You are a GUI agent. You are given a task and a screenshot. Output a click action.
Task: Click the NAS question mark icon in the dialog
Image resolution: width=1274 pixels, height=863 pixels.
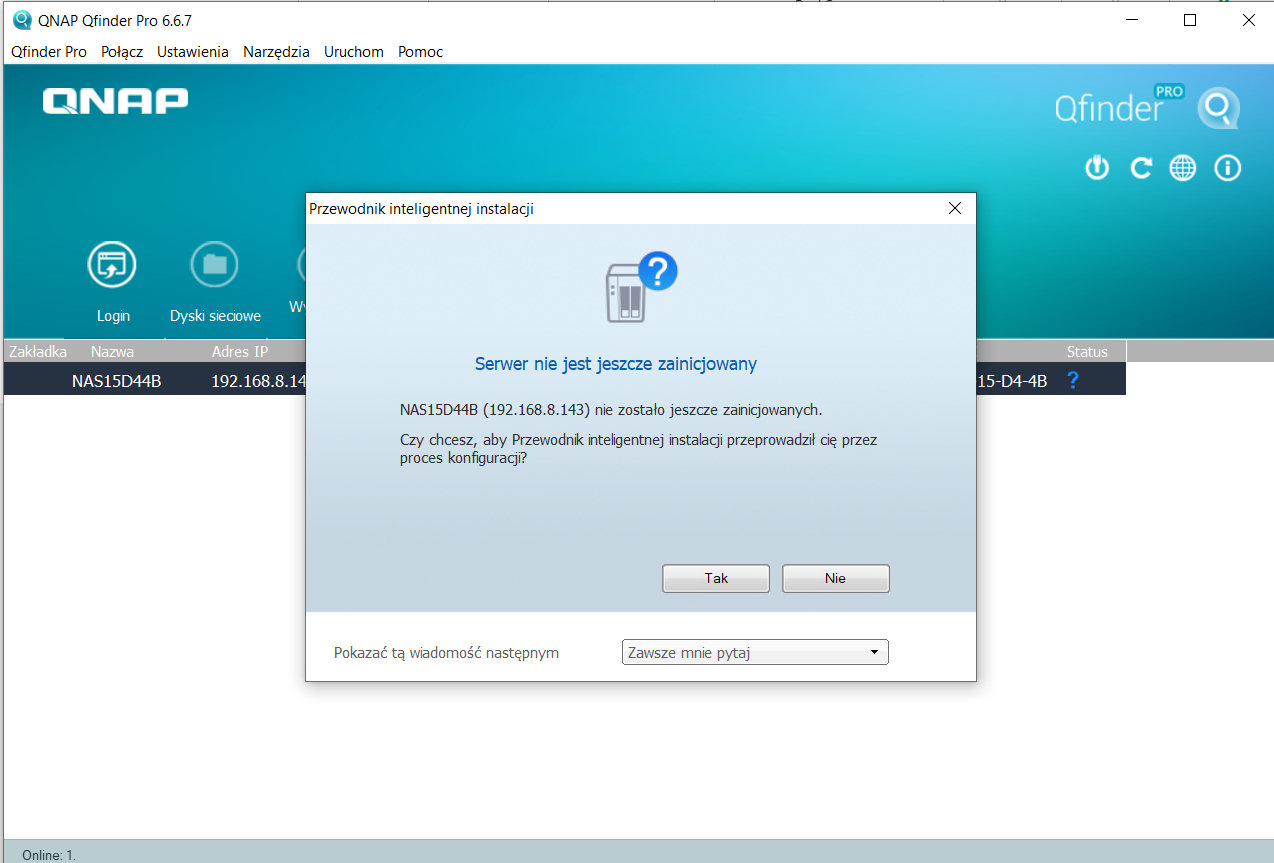coord(641,286)
